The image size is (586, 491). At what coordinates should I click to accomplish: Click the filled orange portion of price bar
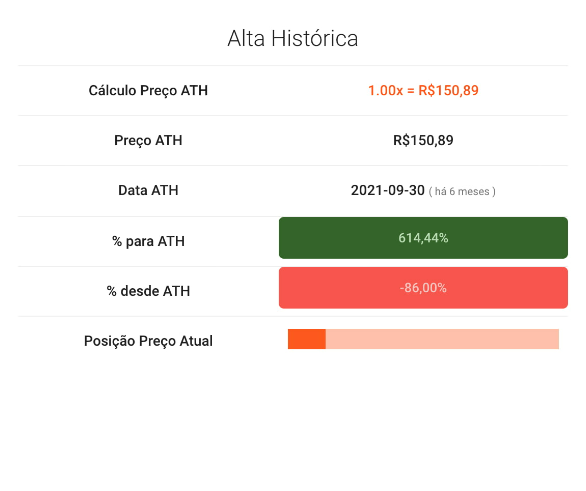click(x=307, y=339)
